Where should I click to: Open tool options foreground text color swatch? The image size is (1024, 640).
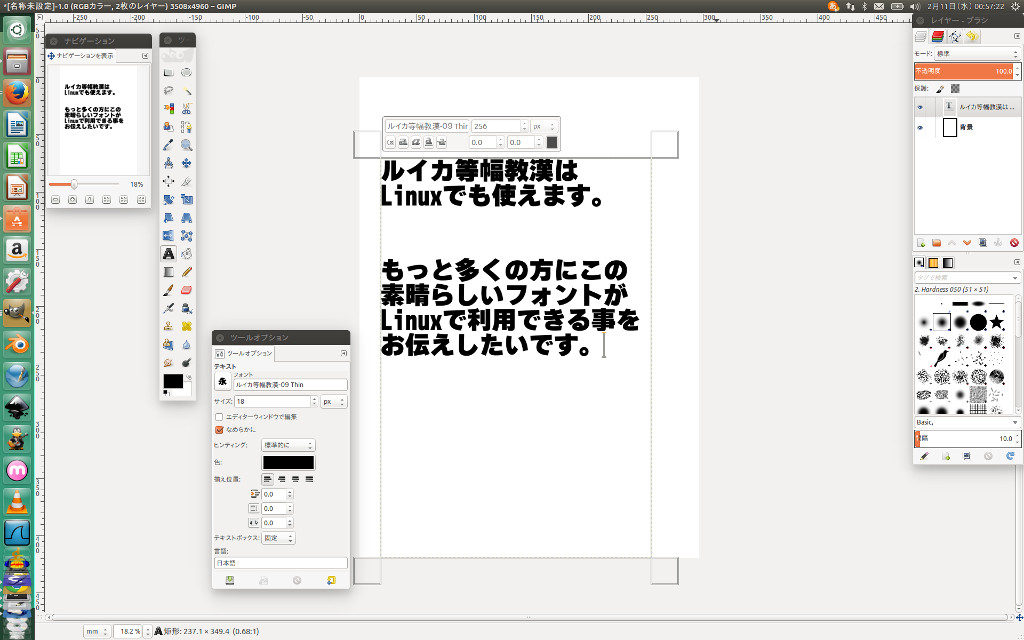tap(288, 462)
